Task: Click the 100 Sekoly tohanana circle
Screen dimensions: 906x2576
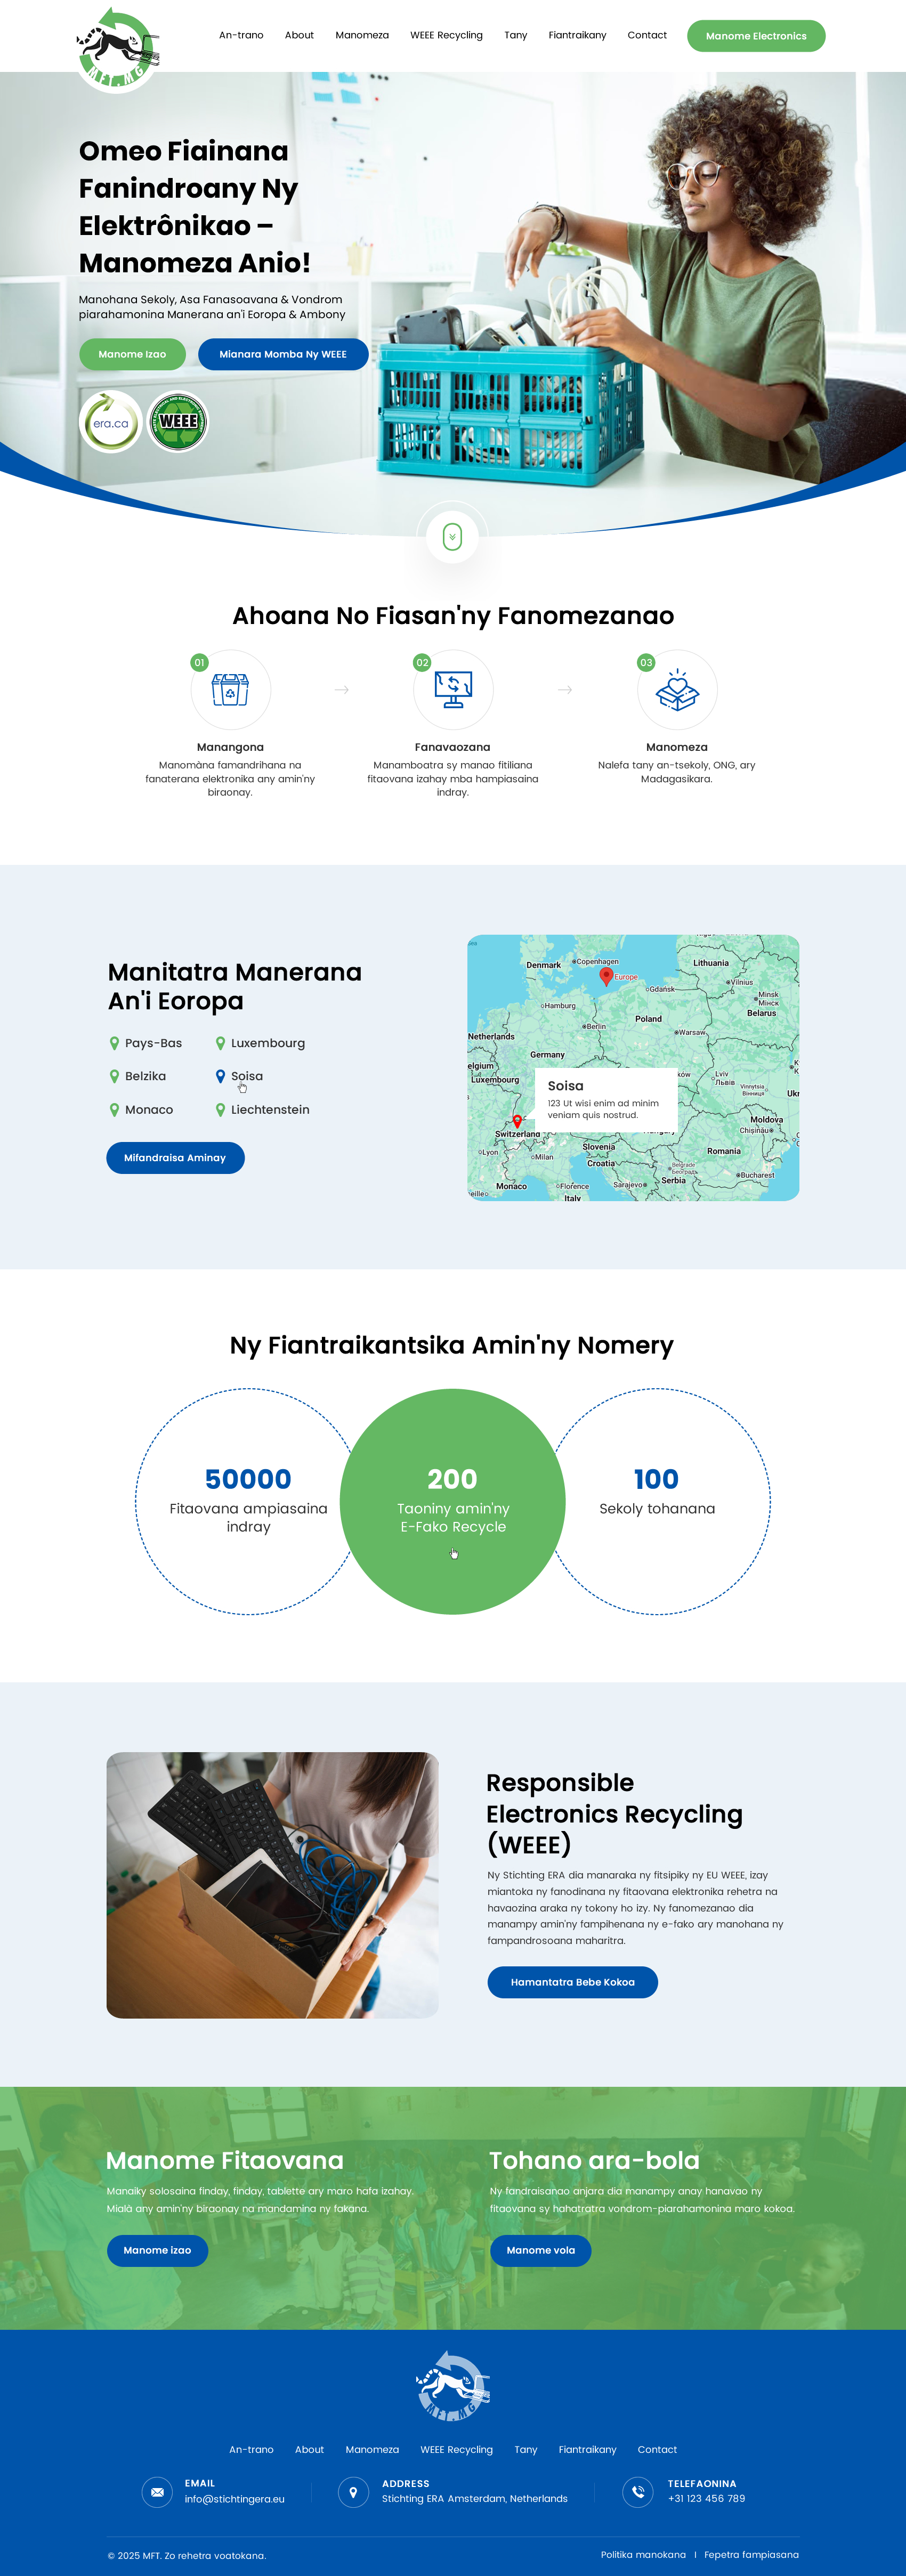Action: pos(657,1501)
